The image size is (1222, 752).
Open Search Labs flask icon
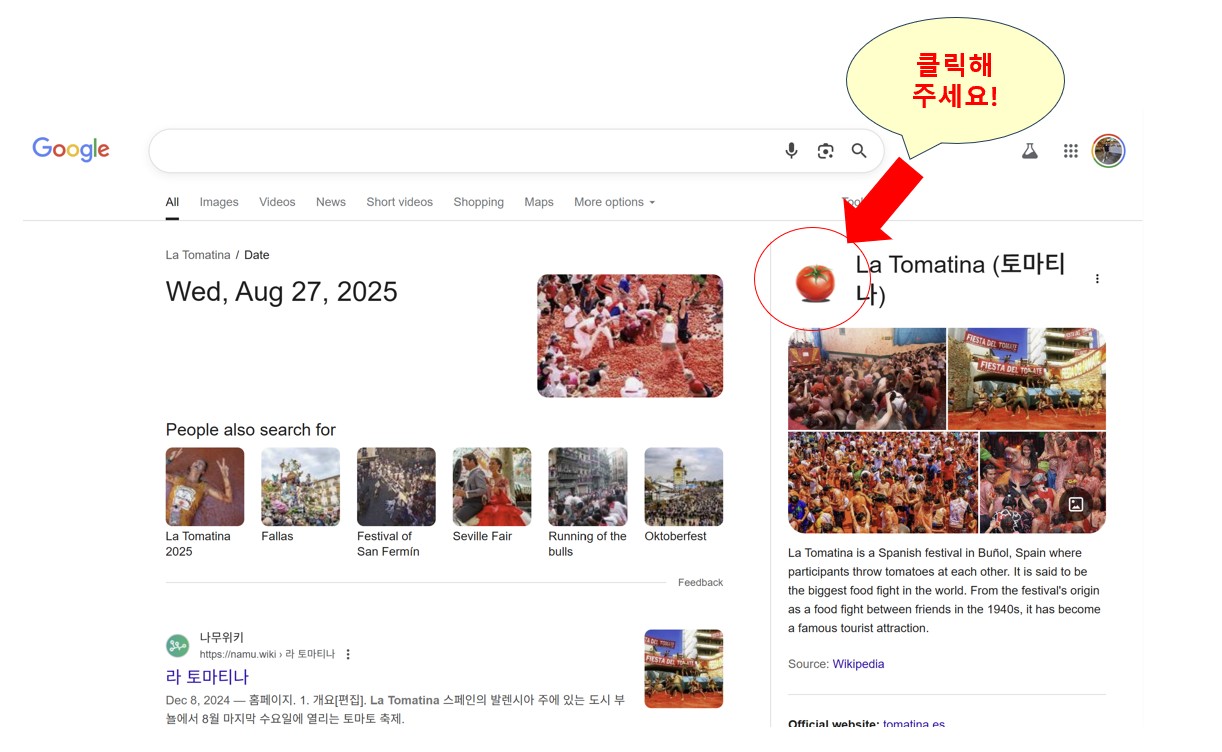pos(1029,151)
